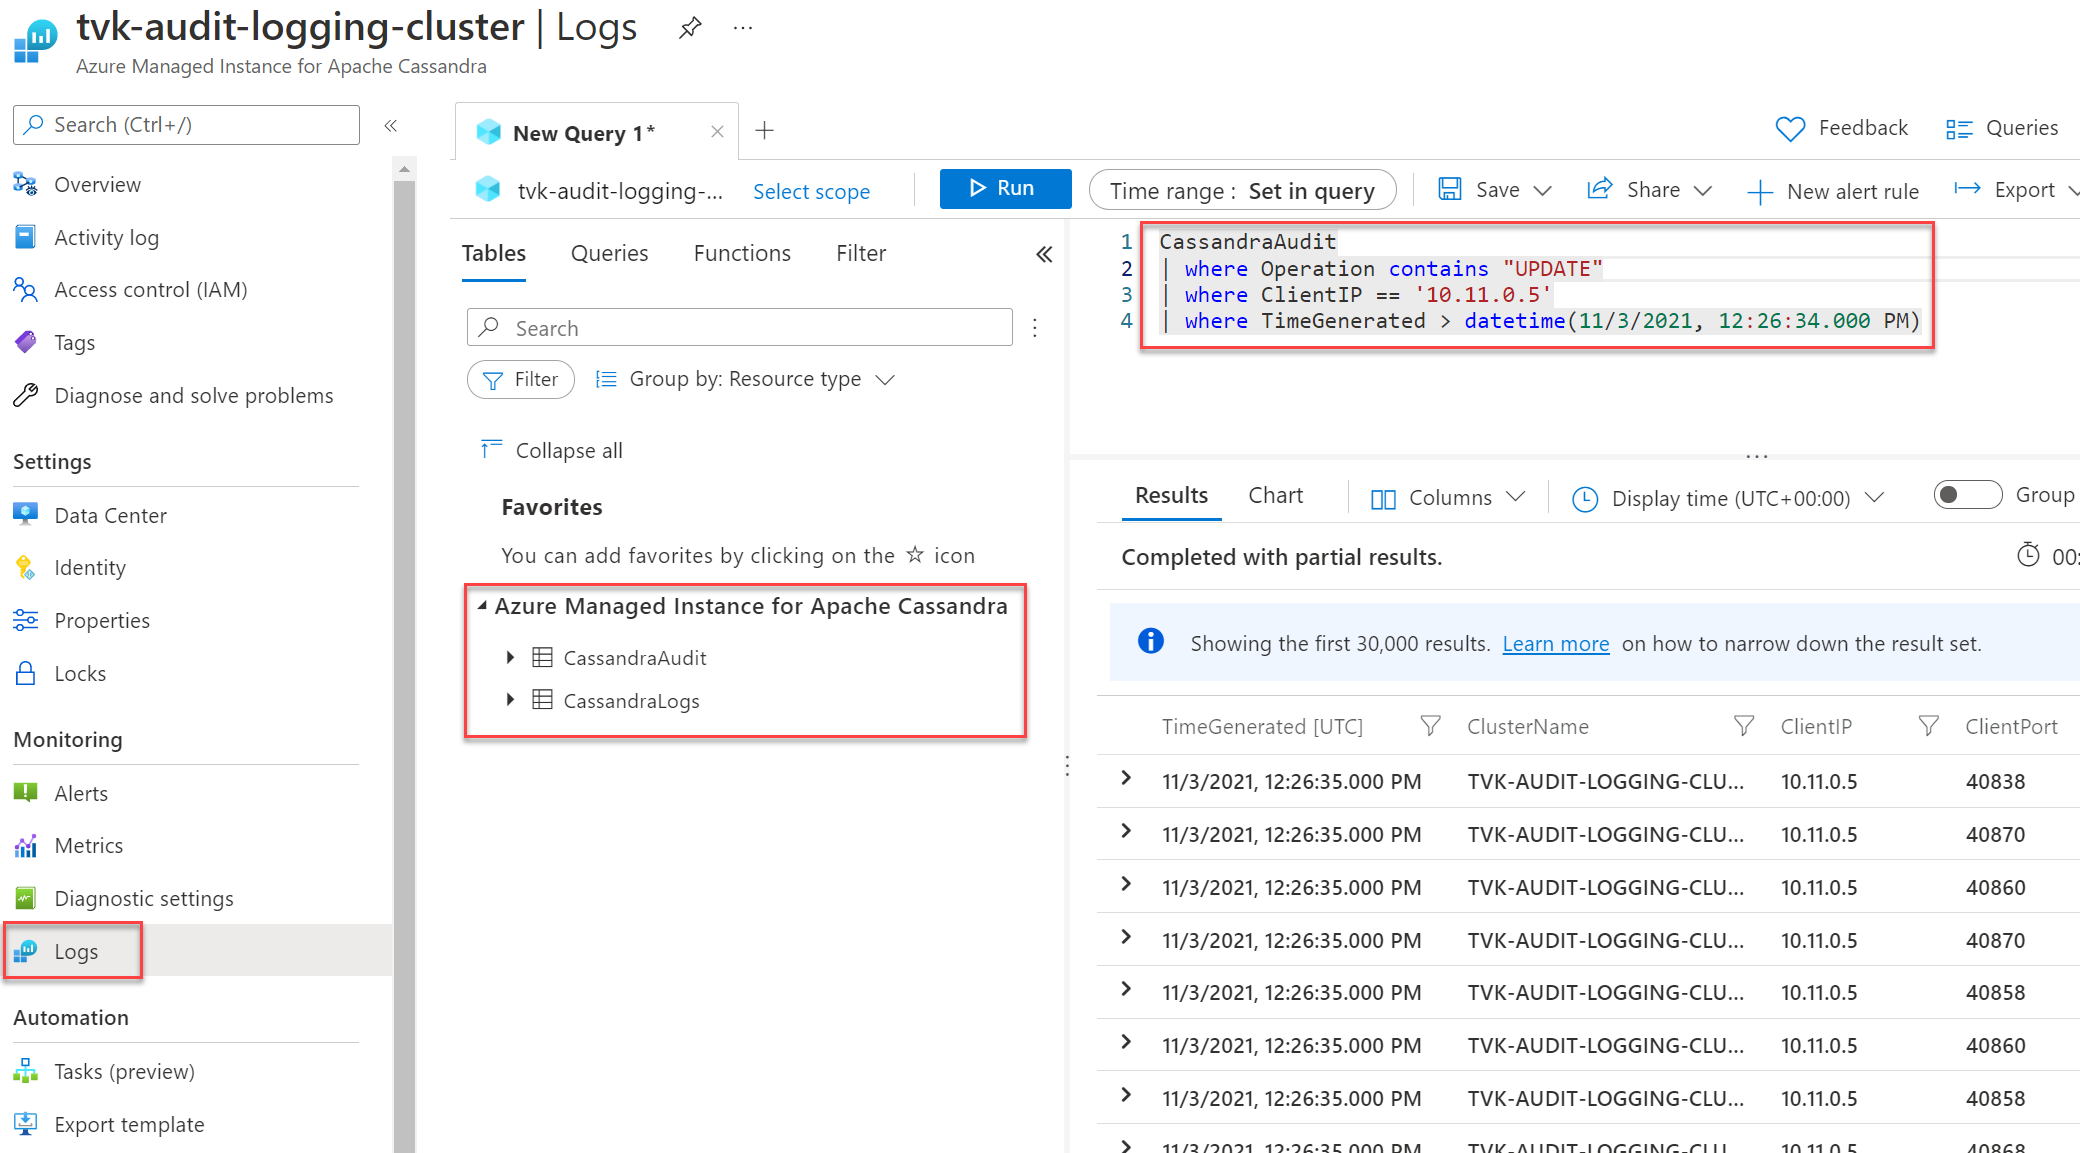Click the Save query dropdown arrow

[1542, 190]
